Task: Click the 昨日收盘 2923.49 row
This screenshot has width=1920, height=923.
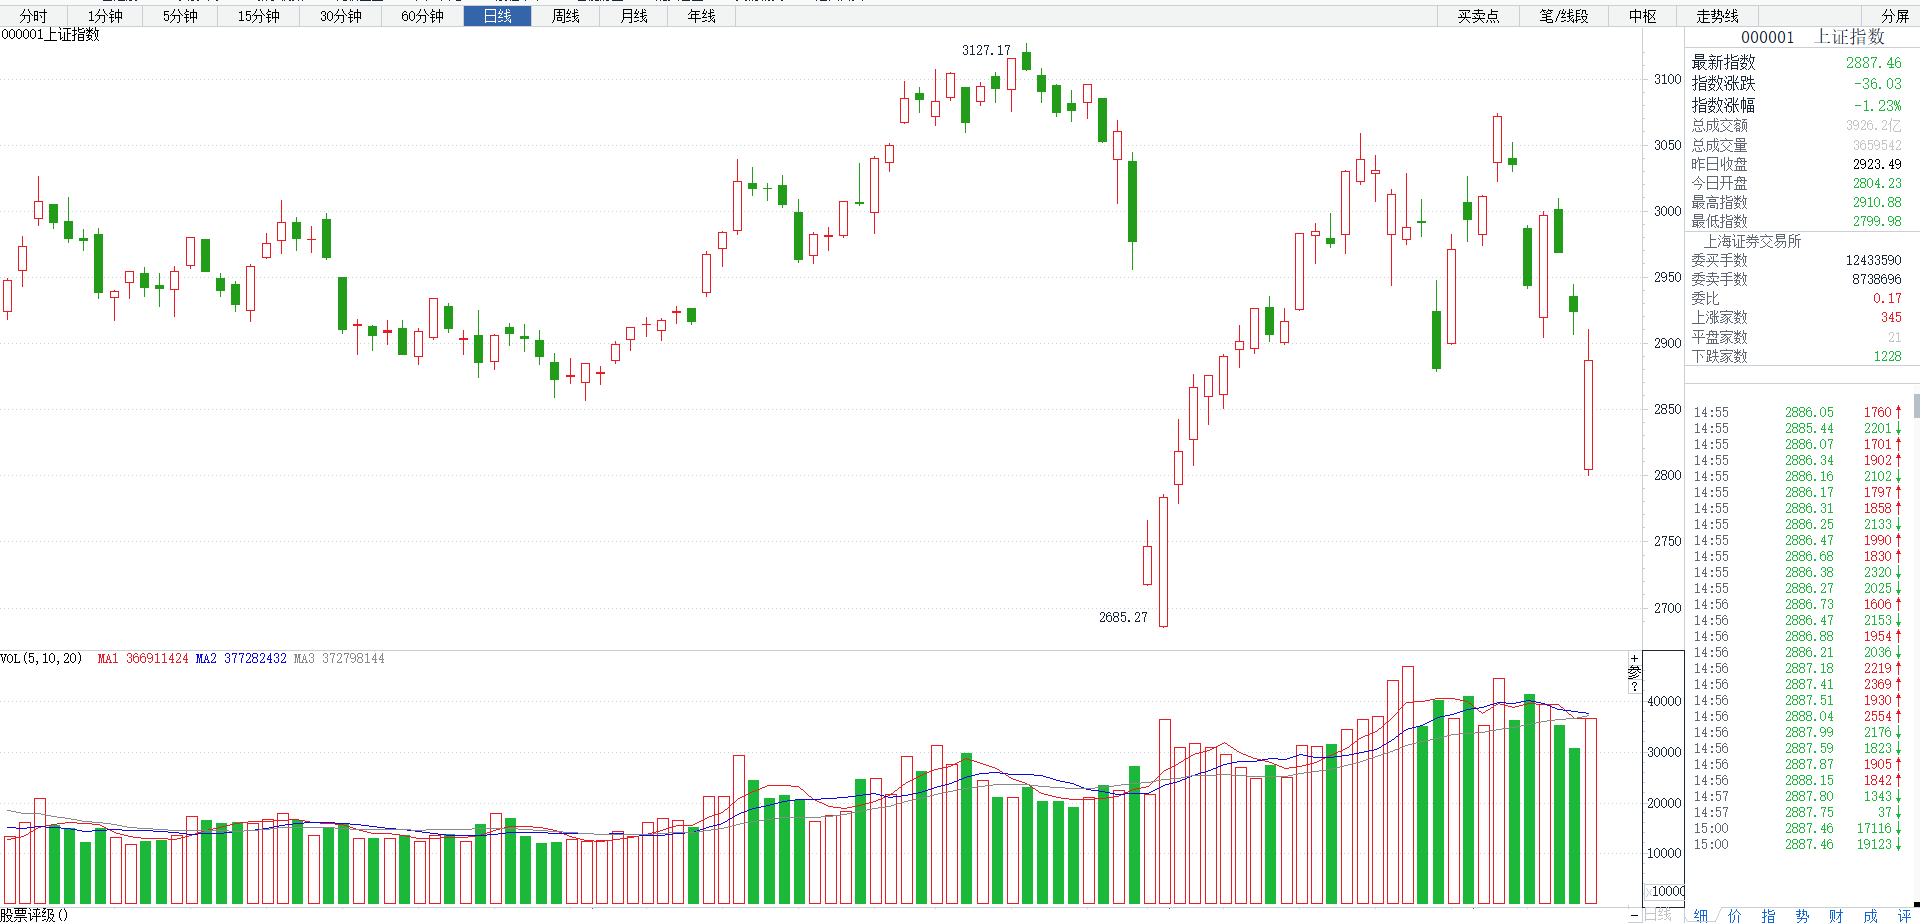Action: (x=1797, y=164)
